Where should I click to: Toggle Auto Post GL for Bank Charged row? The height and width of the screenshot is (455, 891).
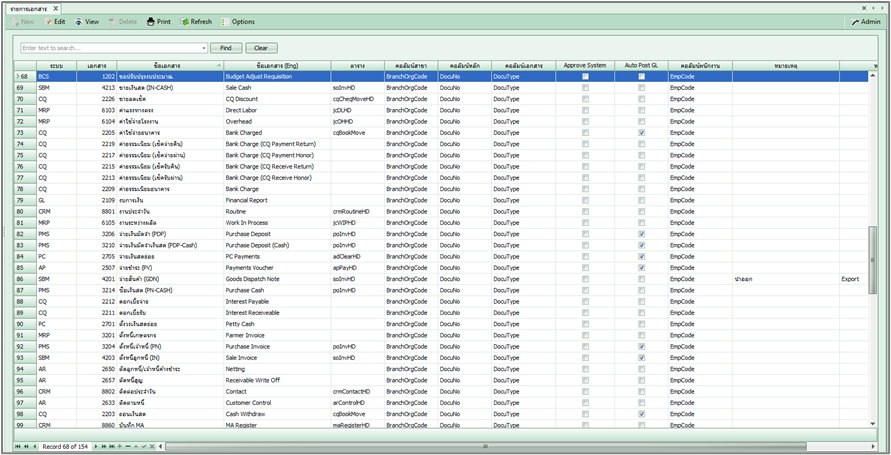coord(641,133)
